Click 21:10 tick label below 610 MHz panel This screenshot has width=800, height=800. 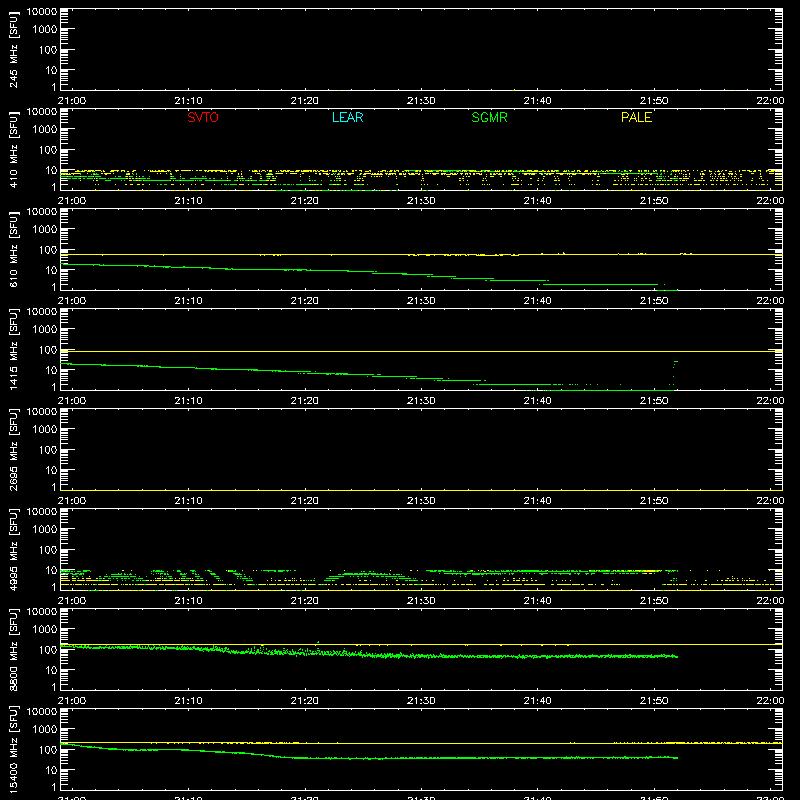188,301
